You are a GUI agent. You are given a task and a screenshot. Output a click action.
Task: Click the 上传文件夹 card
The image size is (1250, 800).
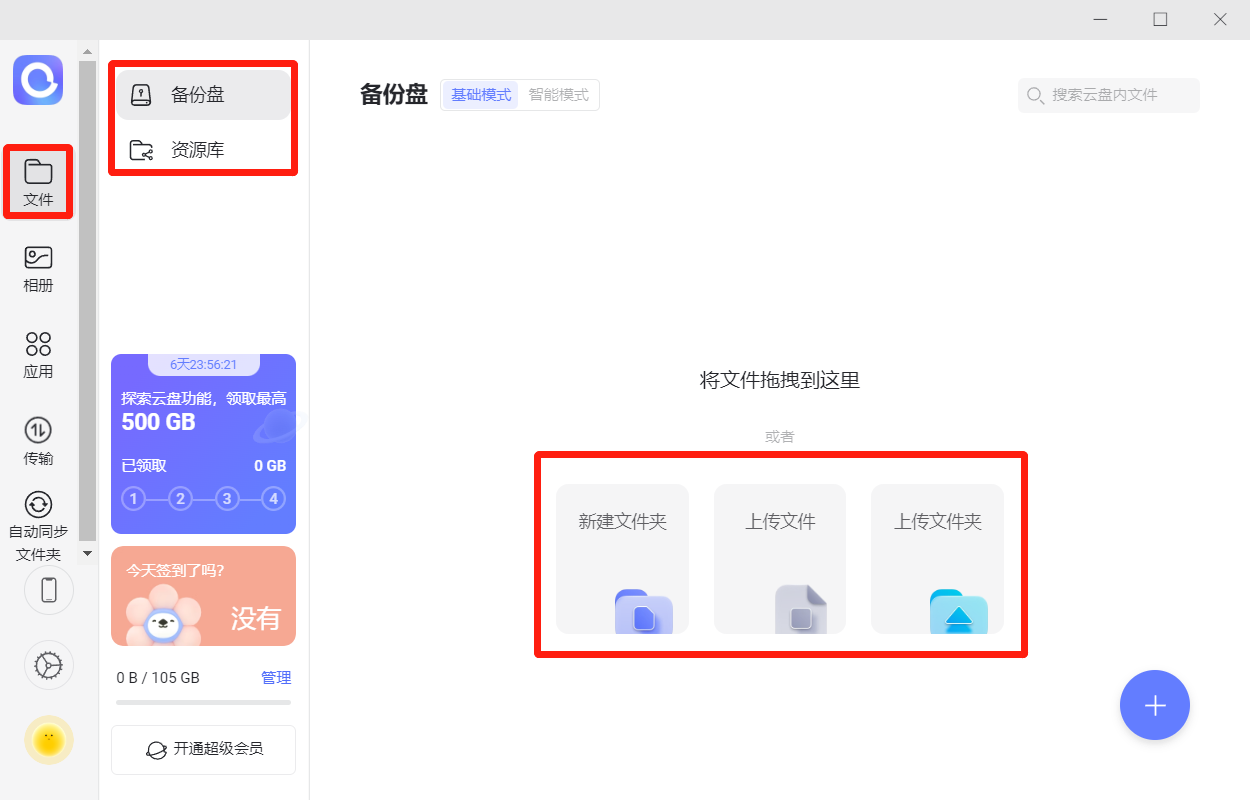(x=937, y=559)
